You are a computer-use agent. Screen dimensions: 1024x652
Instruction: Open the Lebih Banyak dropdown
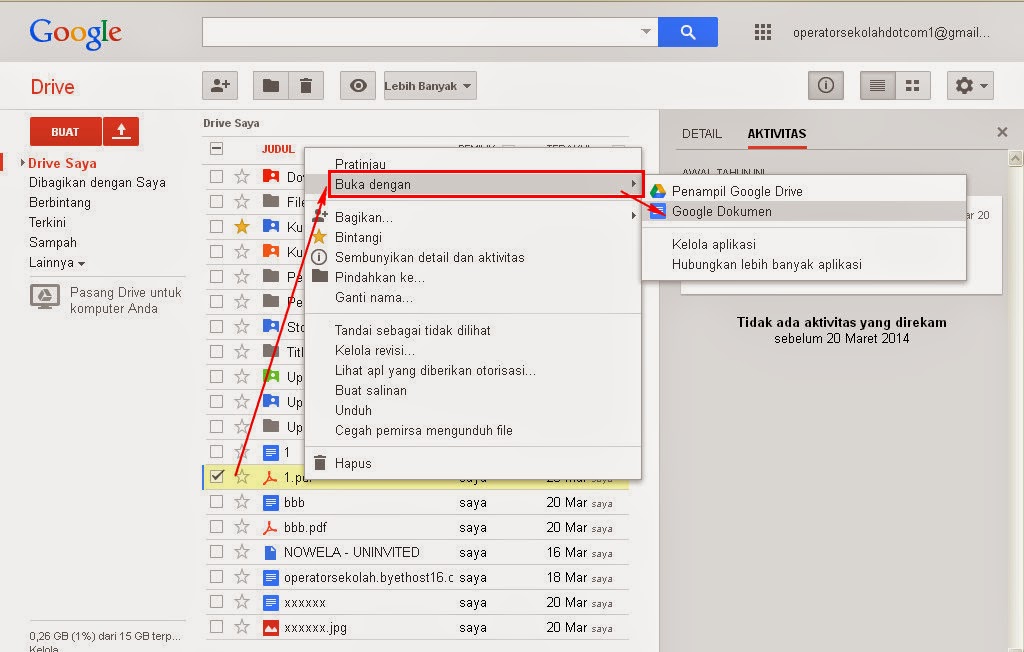point(428,85)
